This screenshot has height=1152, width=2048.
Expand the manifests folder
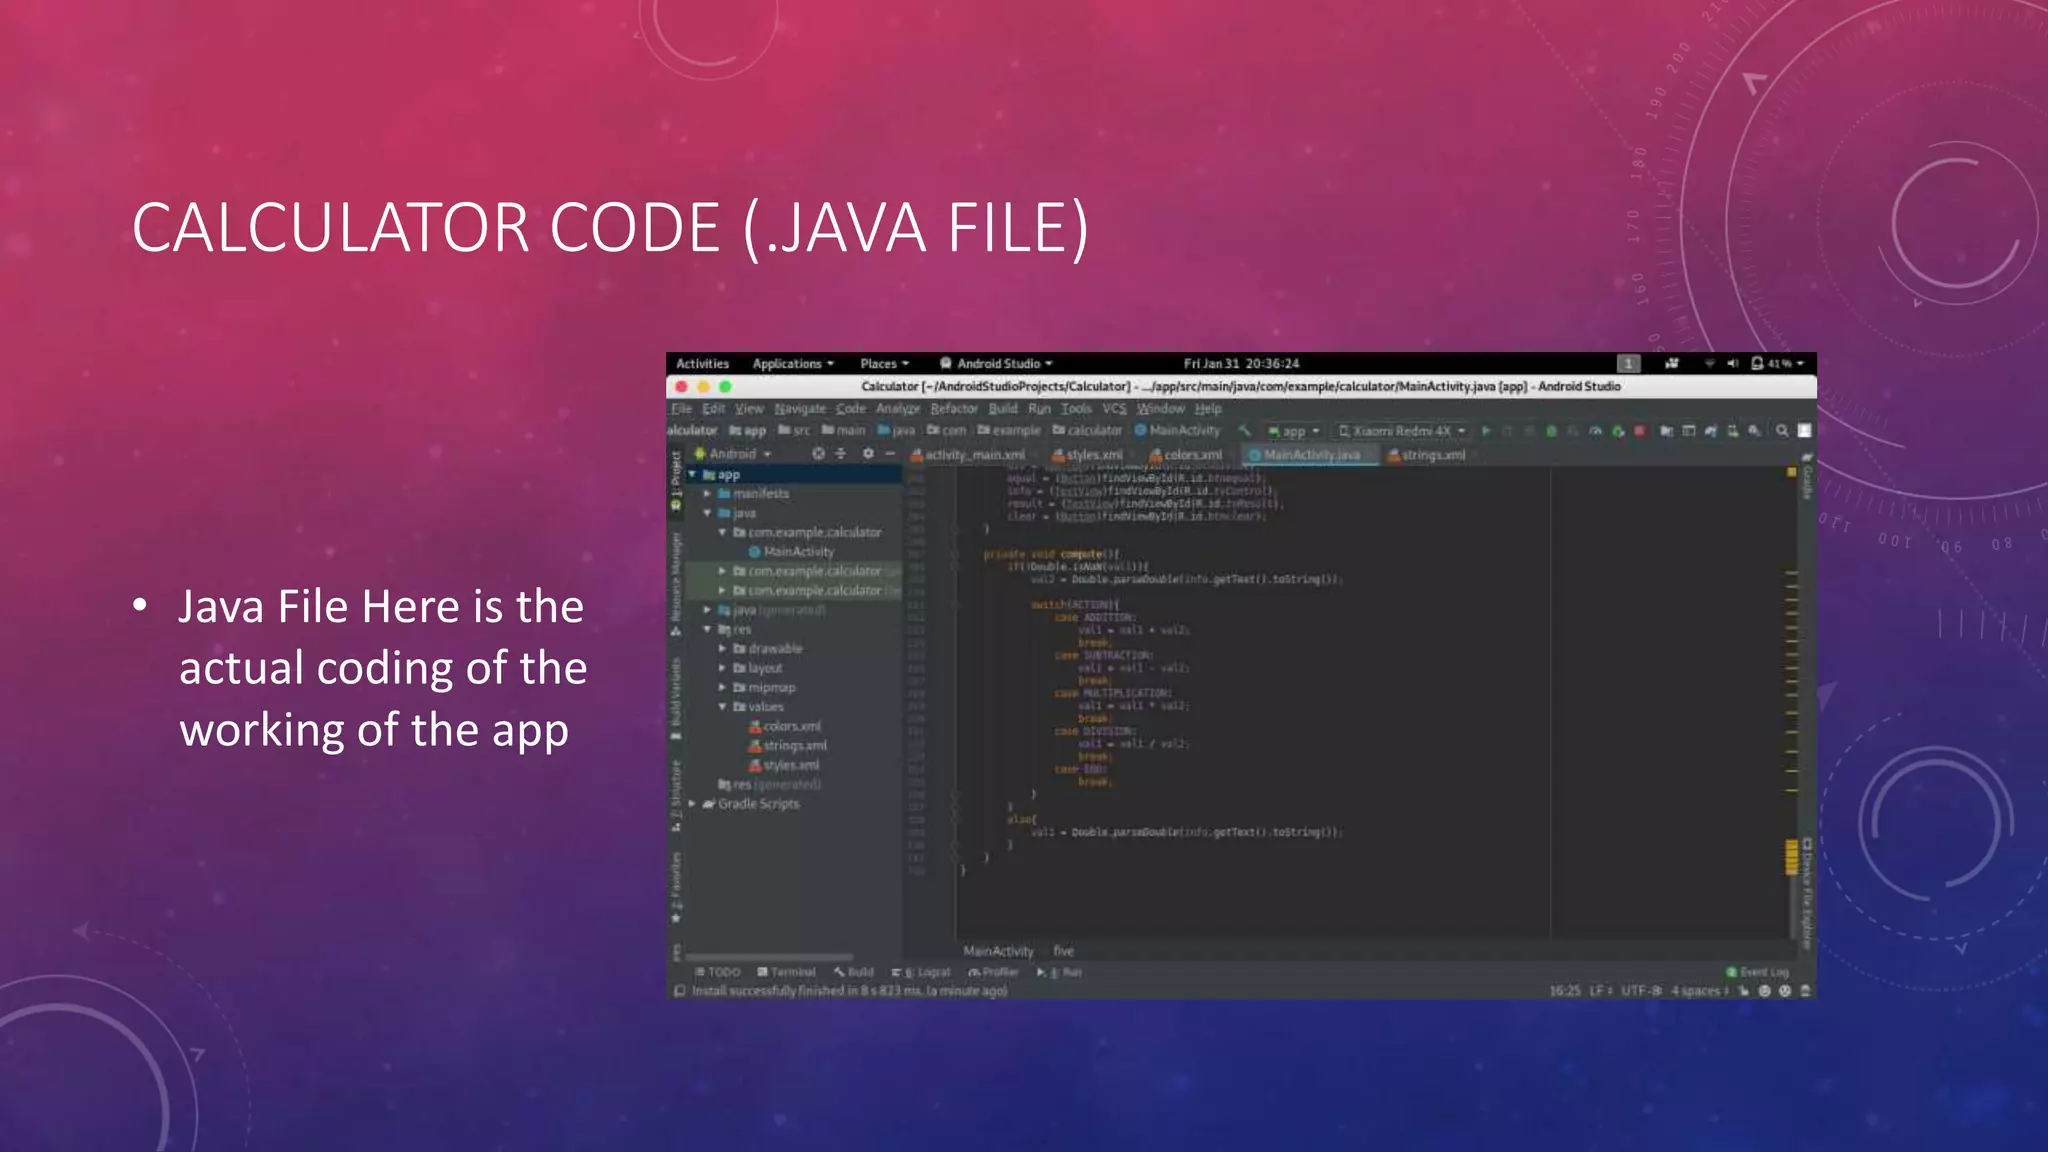[x=707, y=494]
